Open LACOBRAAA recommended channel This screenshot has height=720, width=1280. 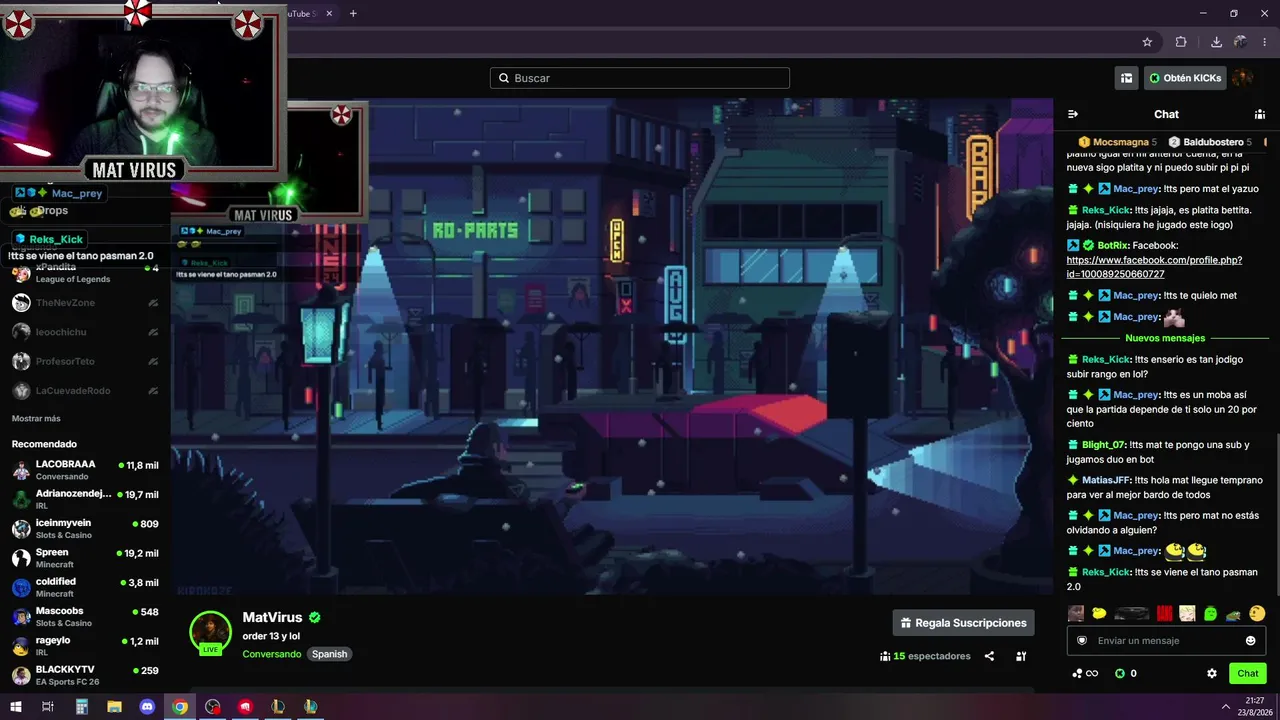point(85,470)
